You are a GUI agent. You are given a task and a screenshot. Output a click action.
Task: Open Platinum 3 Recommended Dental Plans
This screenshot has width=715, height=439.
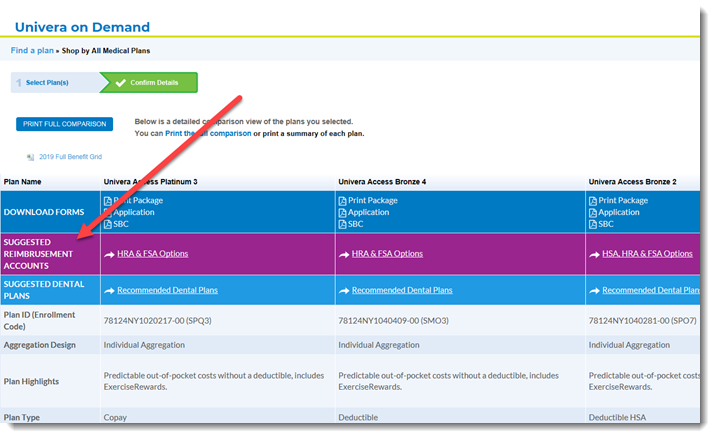(x=167, y=290)
